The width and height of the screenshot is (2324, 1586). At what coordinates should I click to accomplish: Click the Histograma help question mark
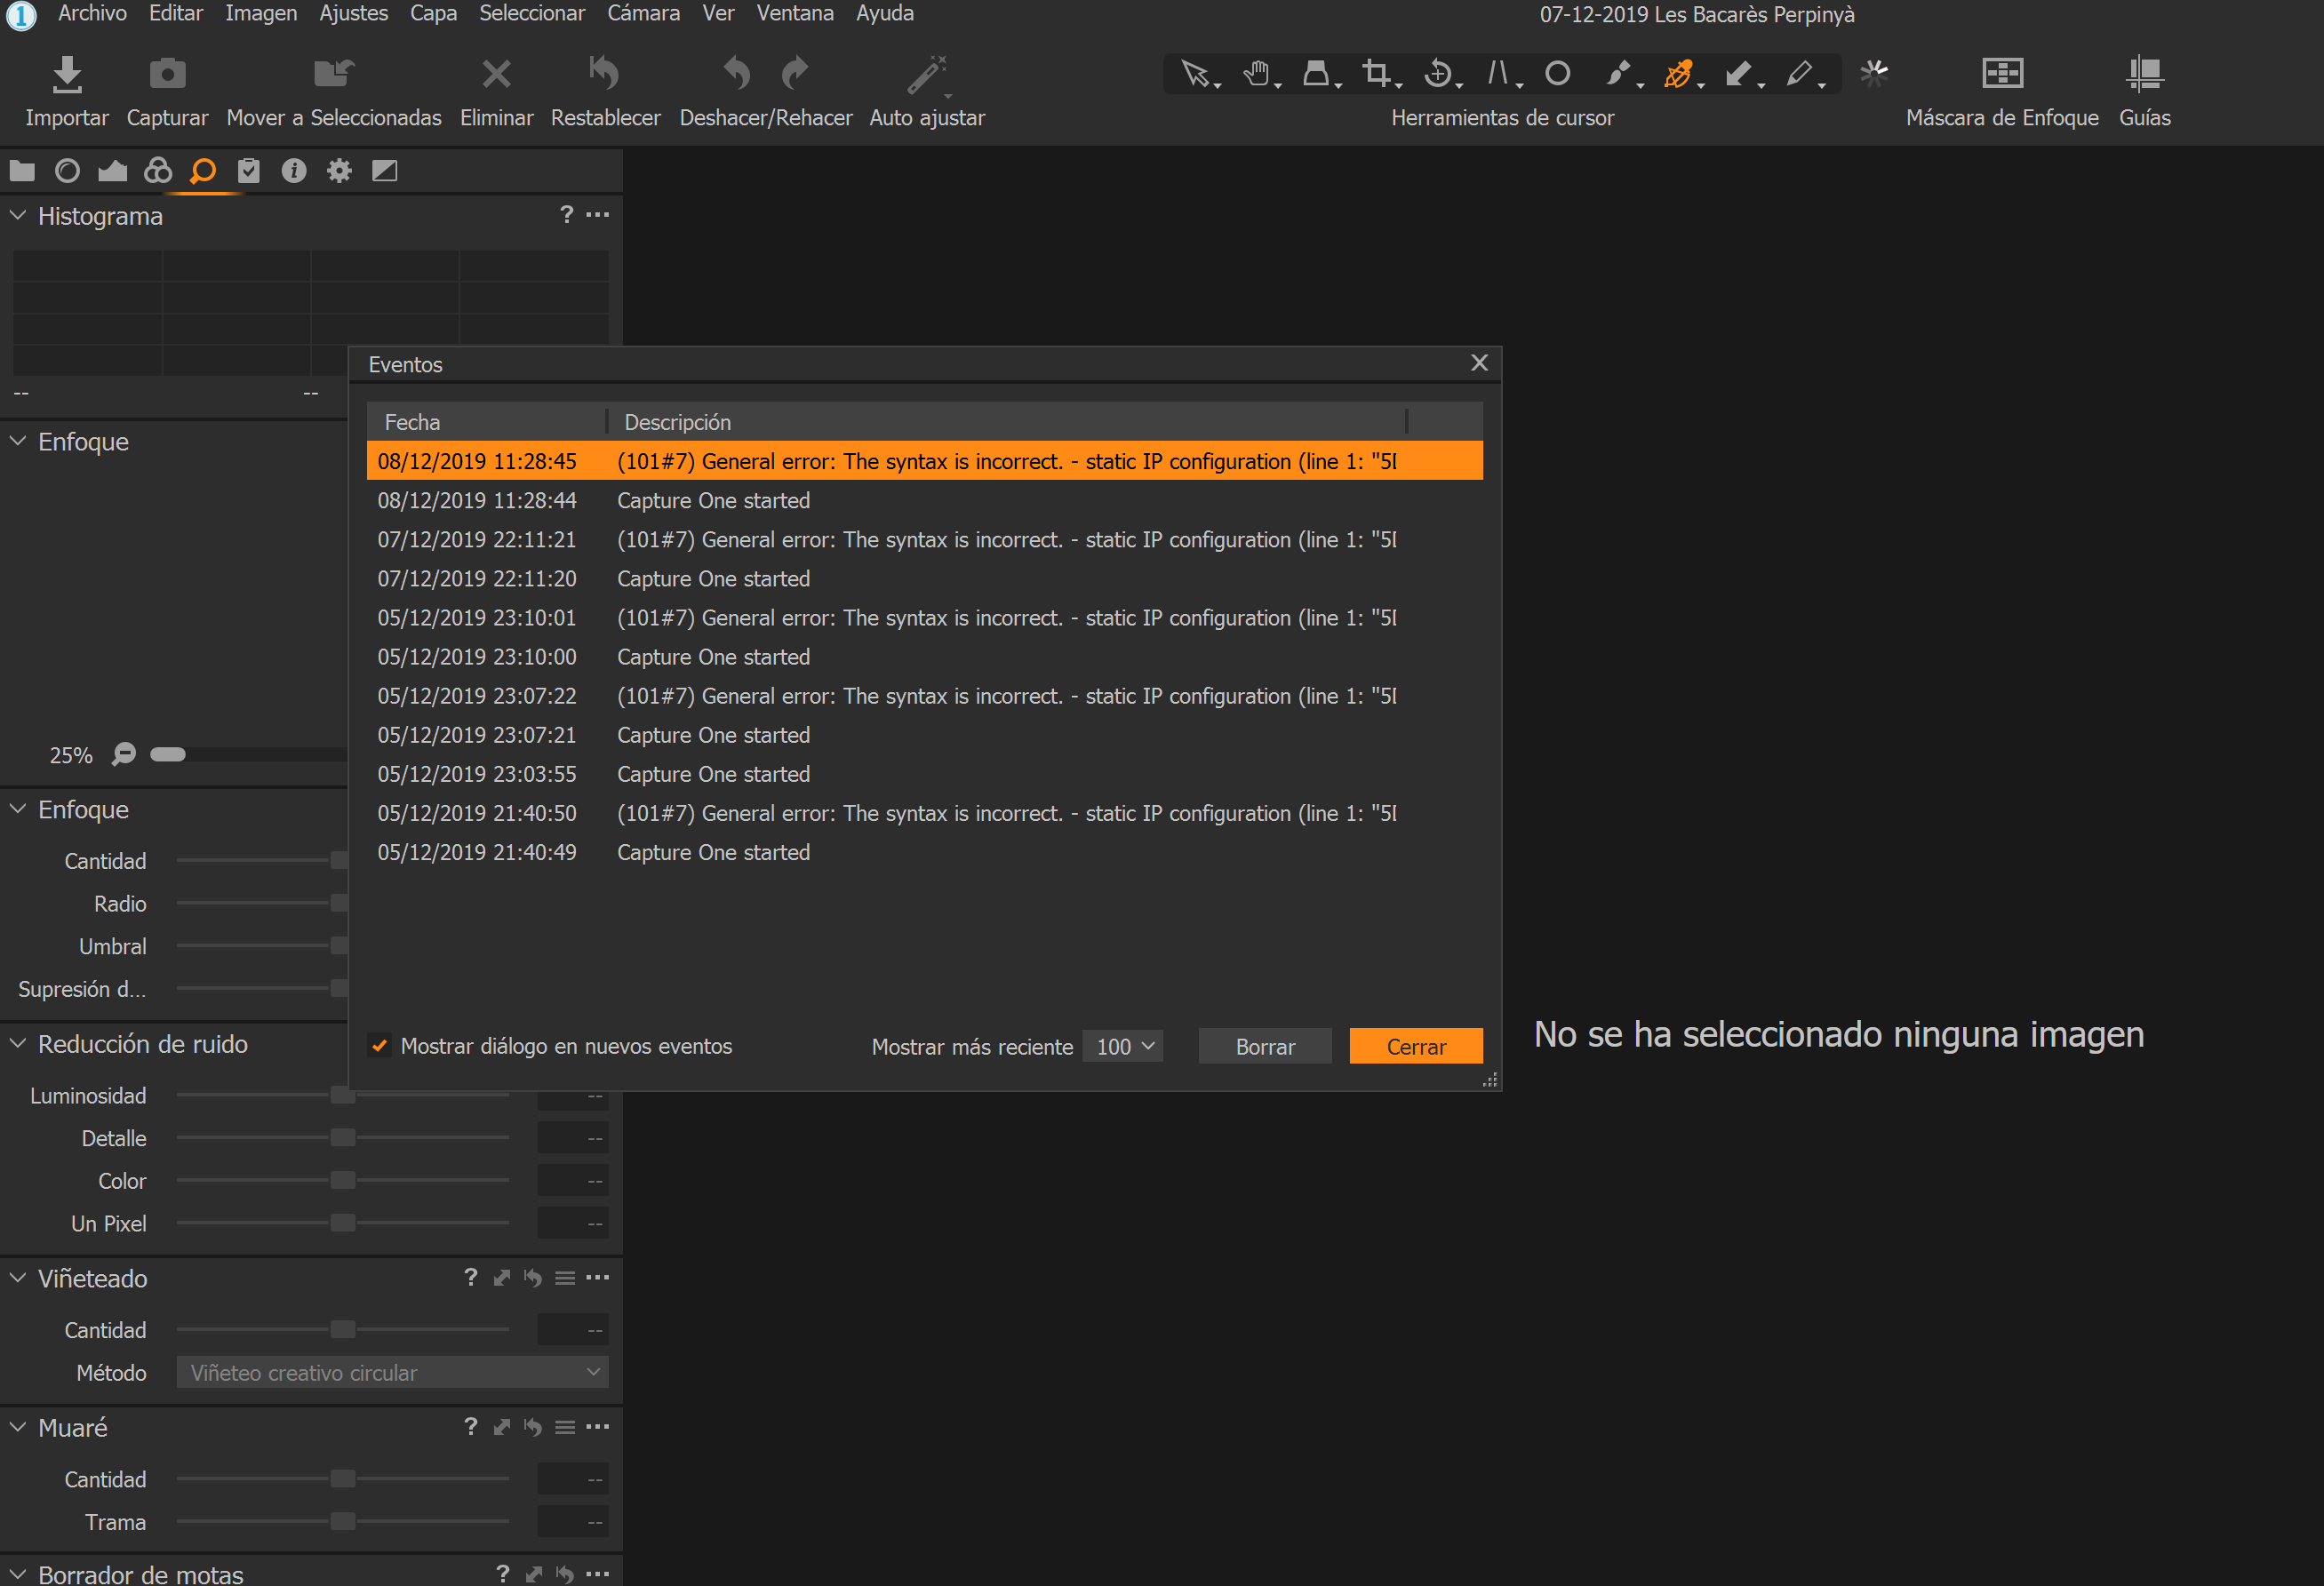tap(567, 215)
